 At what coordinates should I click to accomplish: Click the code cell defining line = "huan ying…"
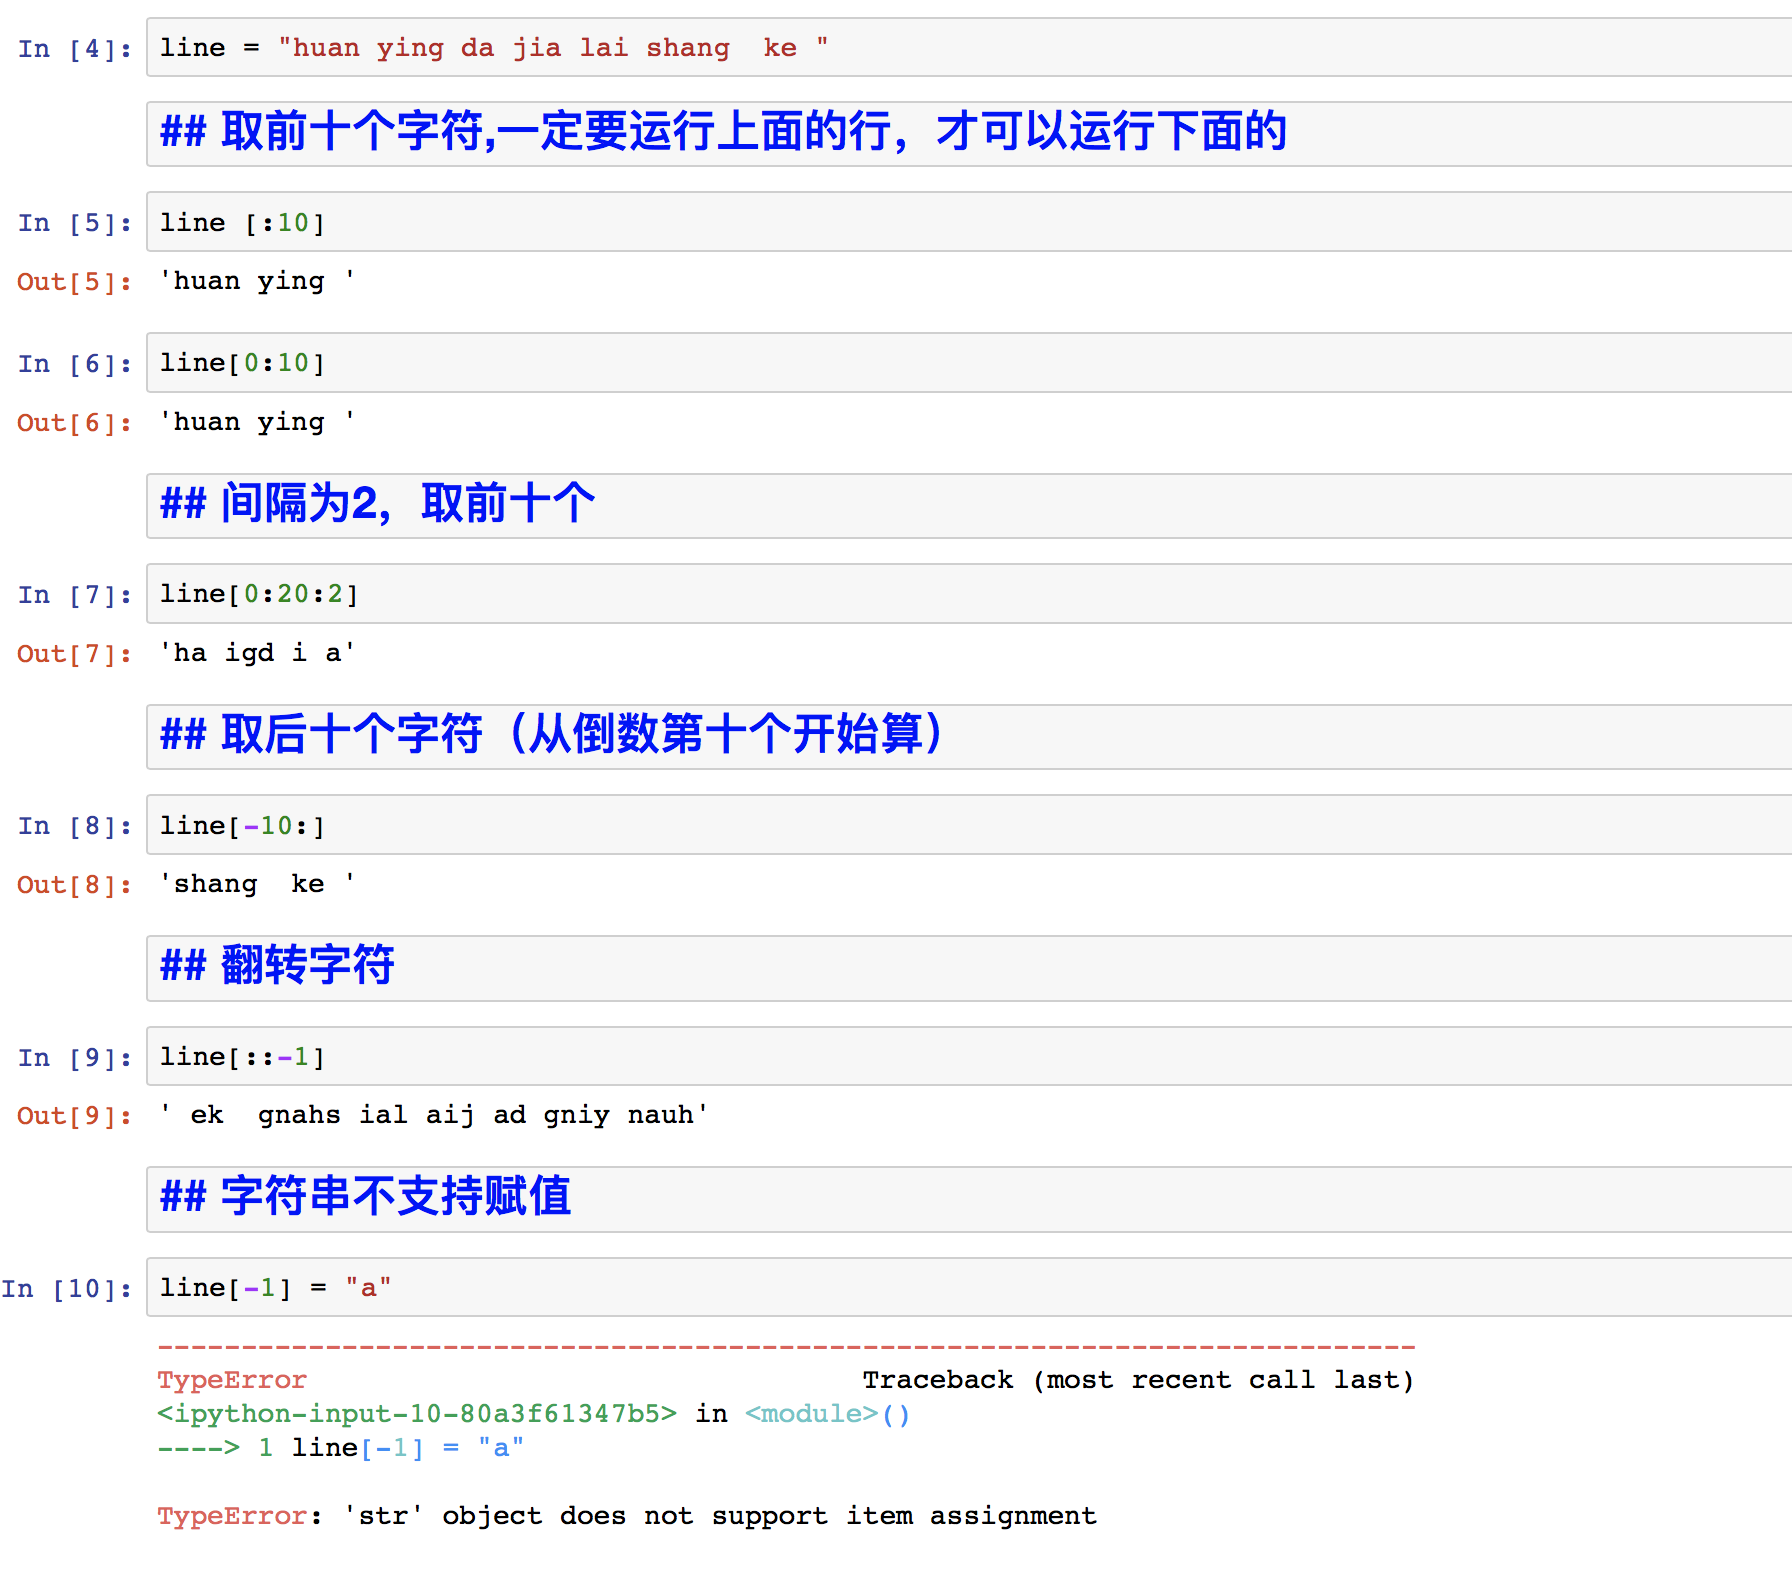pyautogui.click(x=969, y=47)
